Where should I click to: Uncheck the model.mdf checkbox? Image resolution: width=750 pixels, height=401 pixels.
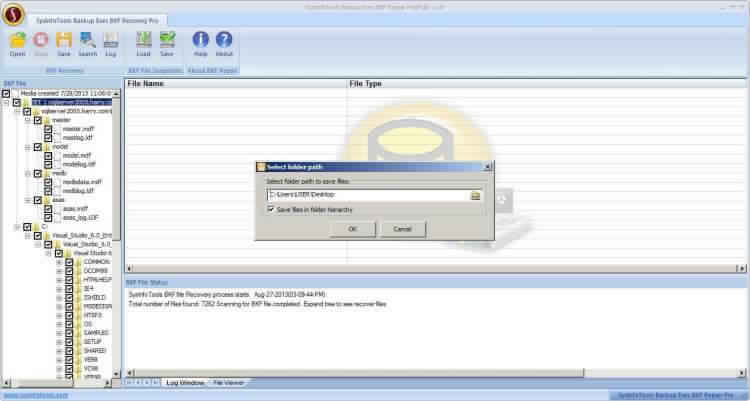(x=48, y=156)
